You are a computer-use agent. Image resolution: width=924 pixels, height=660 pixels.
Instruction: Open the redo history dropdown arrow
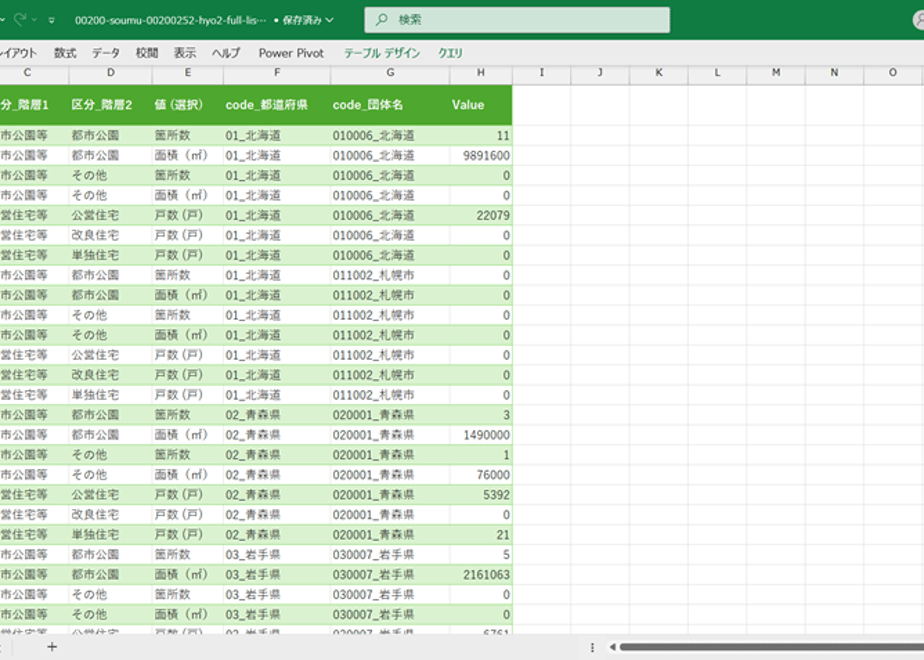point(34,20)
